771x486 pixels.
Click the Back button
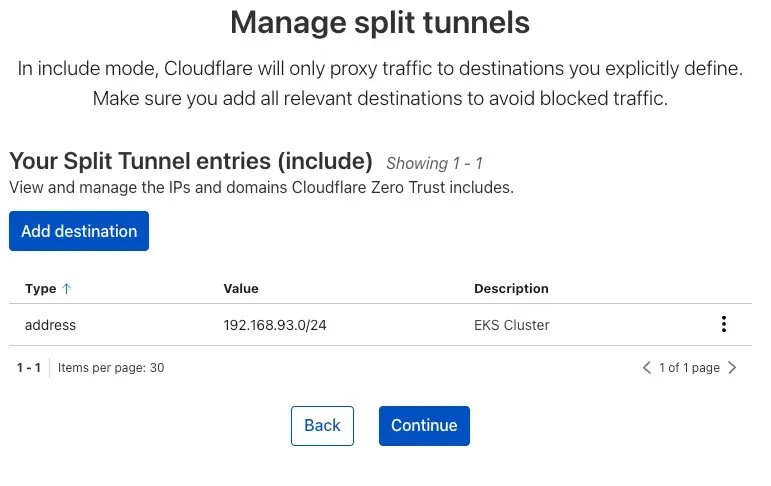pos(322,425)
